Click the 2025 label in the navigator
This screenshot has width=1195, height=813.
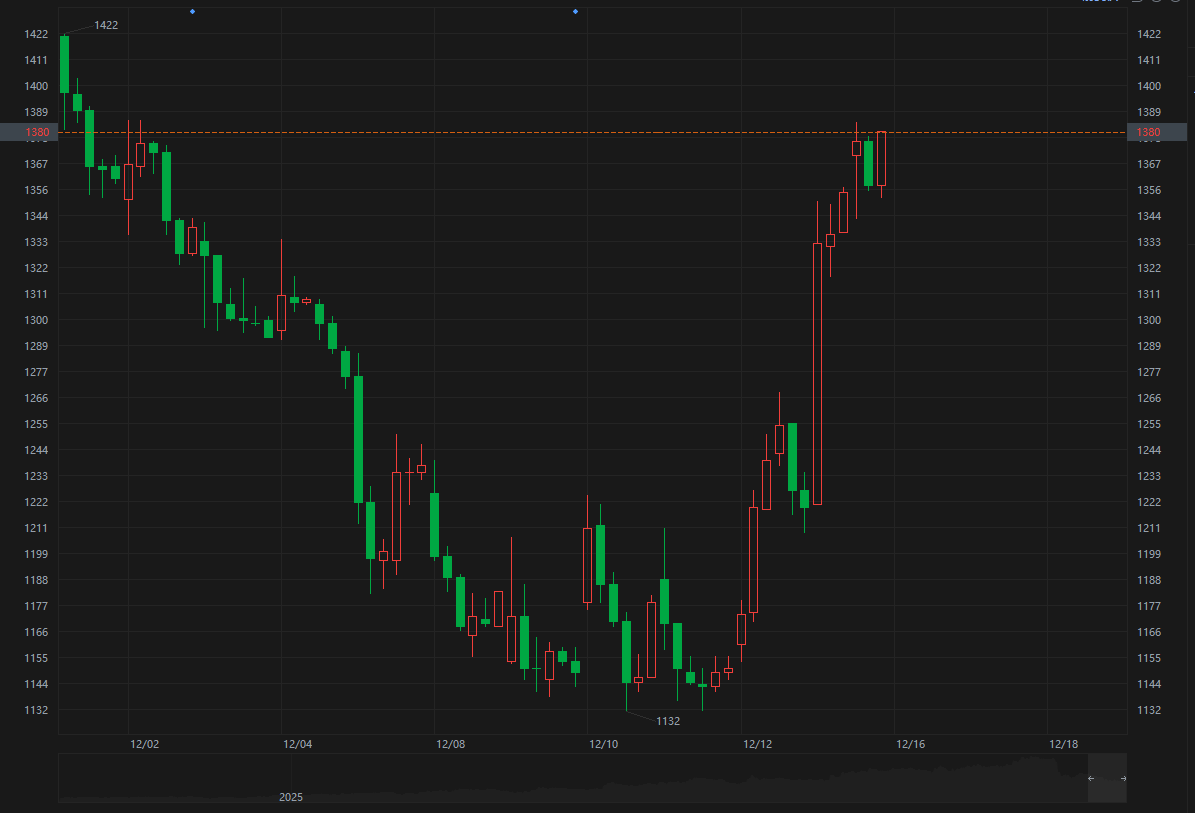[291, 797]
